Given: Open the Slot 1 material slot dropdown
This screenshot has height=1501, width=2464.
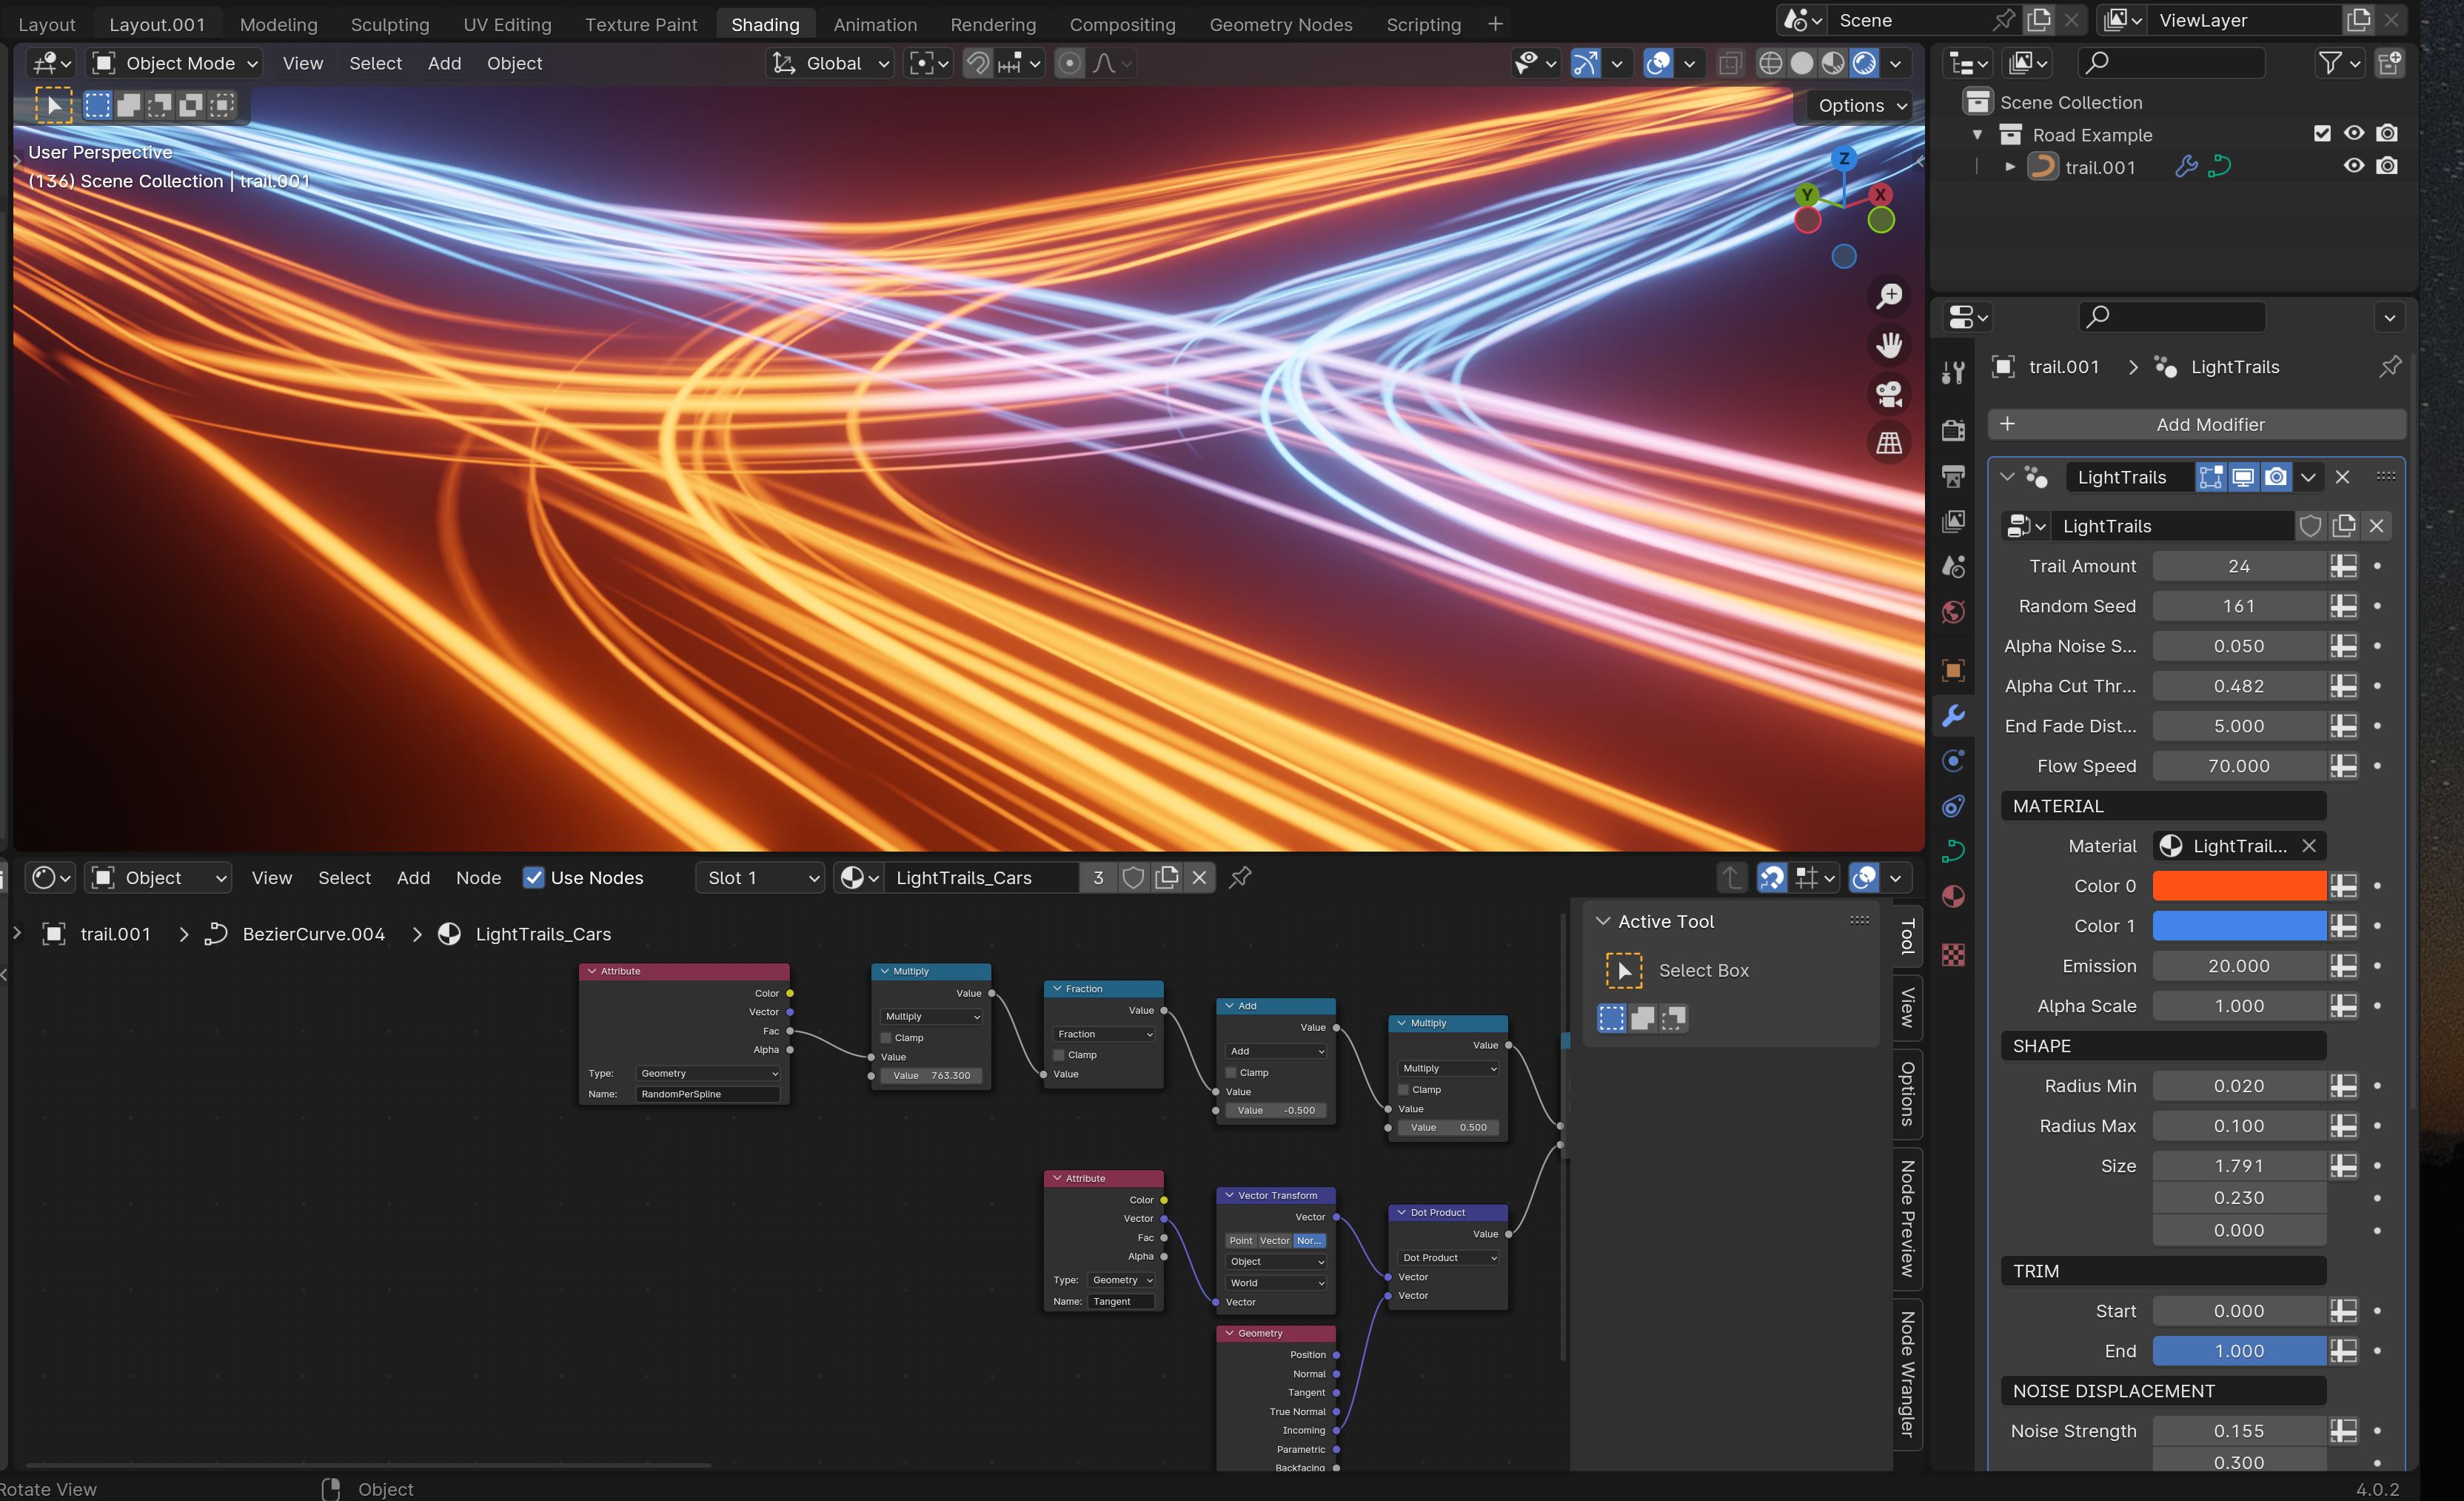Looking at the screenshot, I should 760,877.
